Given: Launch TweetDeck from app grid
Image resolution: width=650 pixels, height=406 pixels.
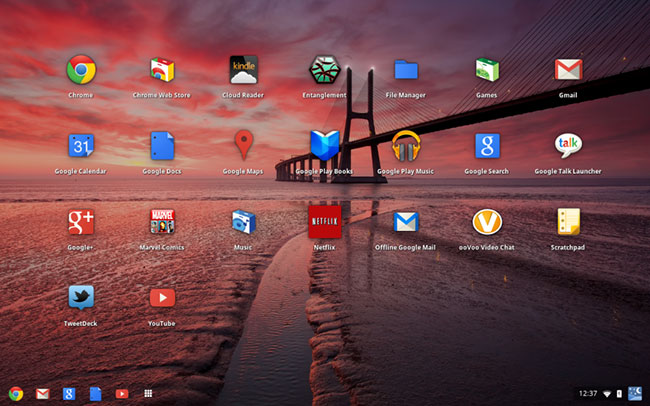Looking at the screenshot, I should tap(81, 297).
